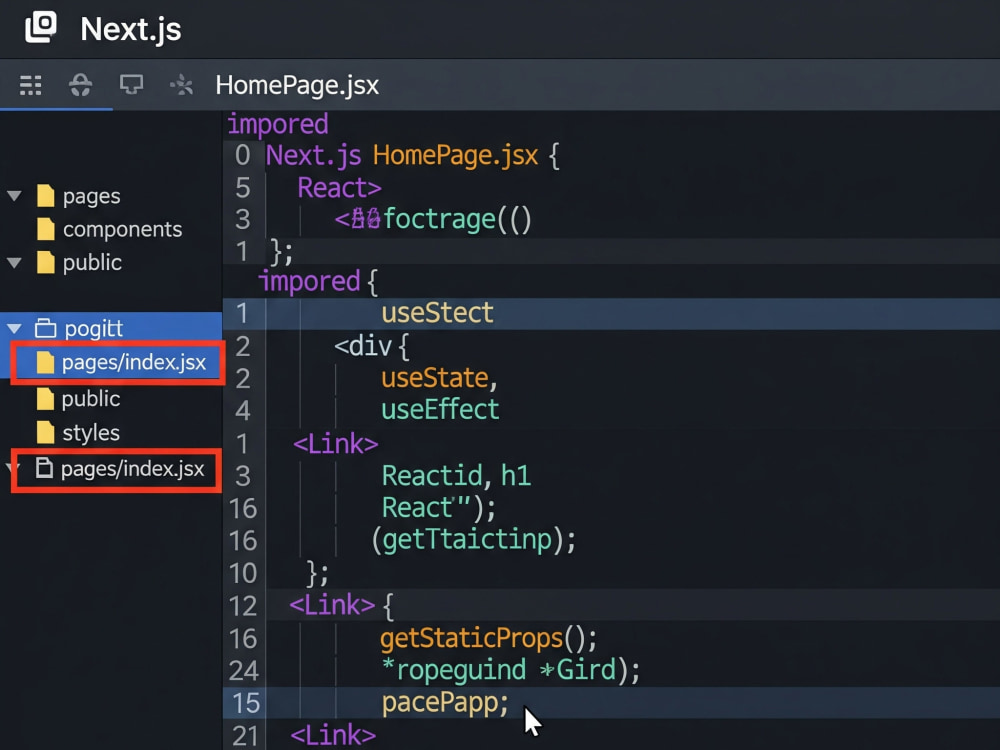Collapse the pogitt folder arrow
The width and height of the screenshot is (1000, 750).
click(x=14, y=329)
